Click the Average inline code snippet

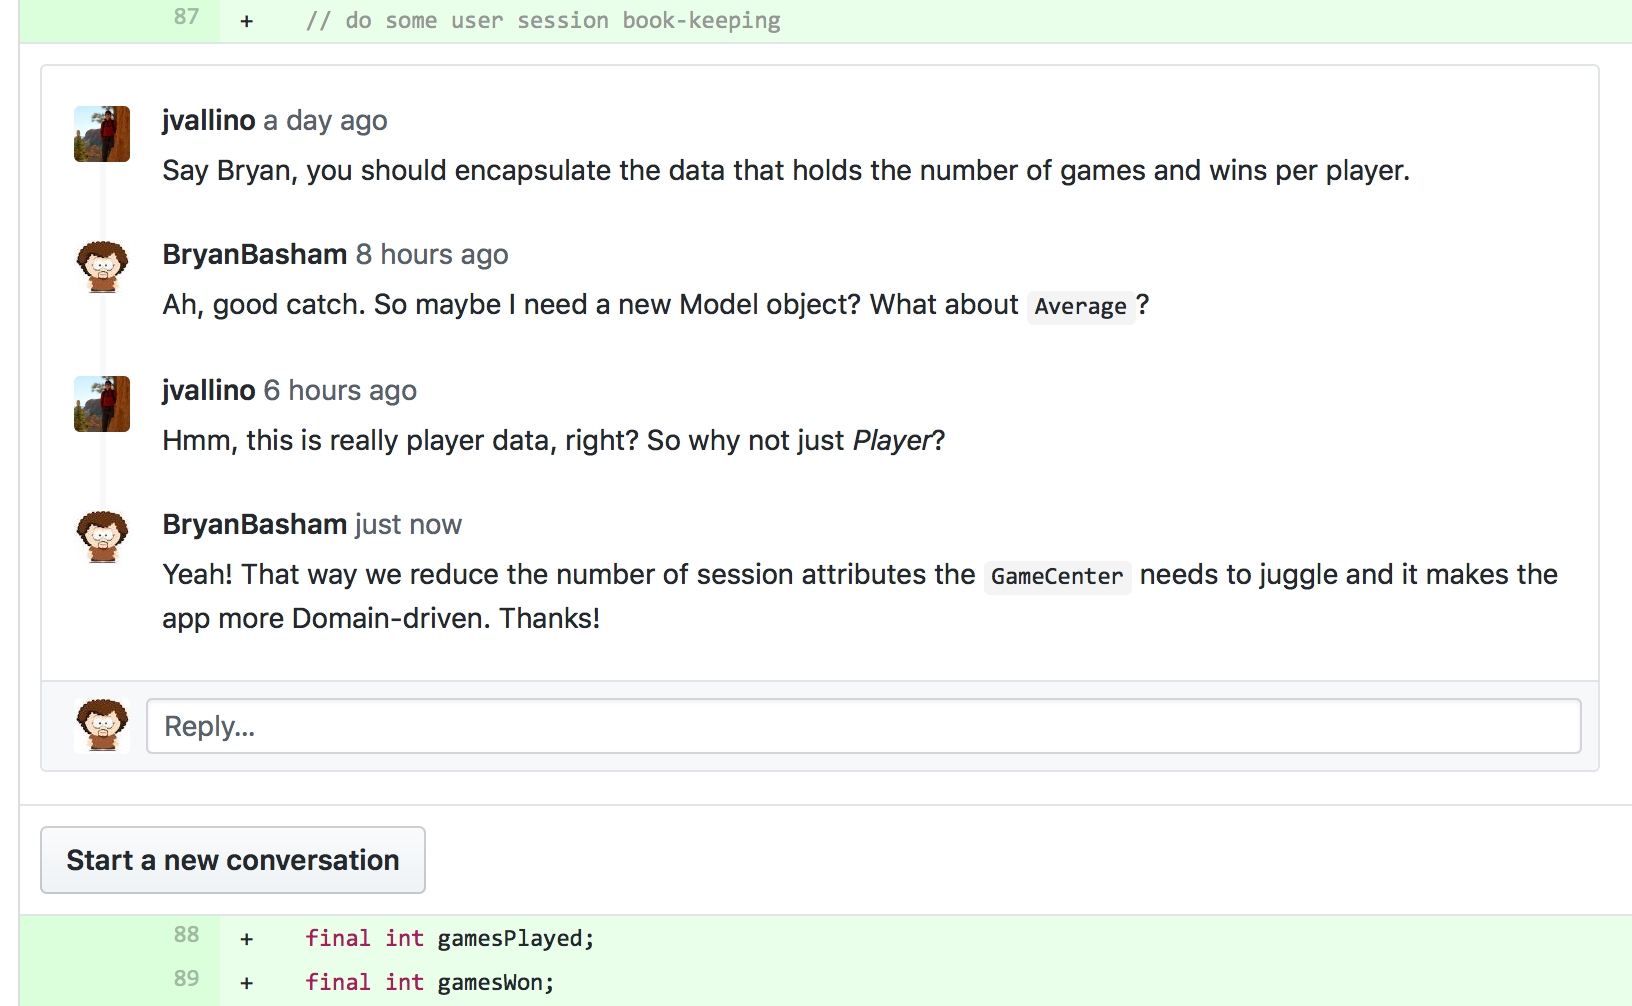tap(1080, 306)
